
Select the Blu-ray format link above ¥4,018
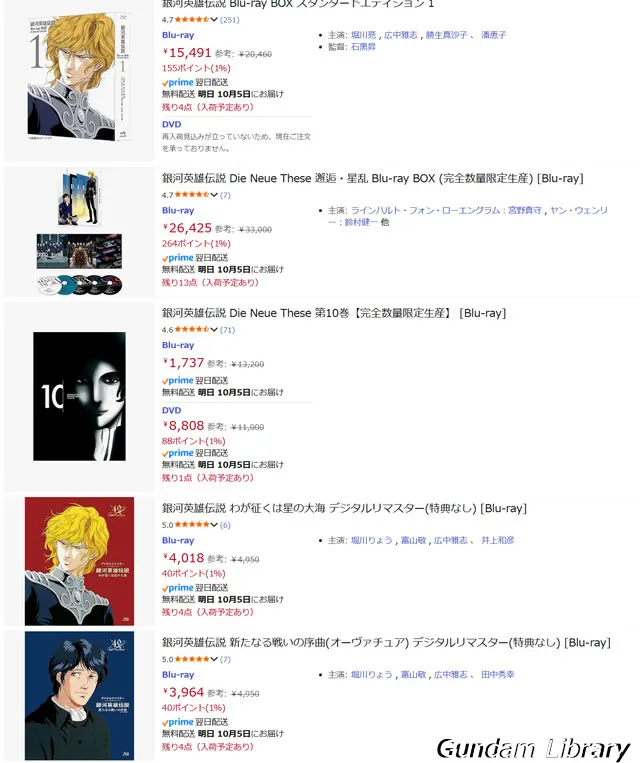click(x=178, y=540)
